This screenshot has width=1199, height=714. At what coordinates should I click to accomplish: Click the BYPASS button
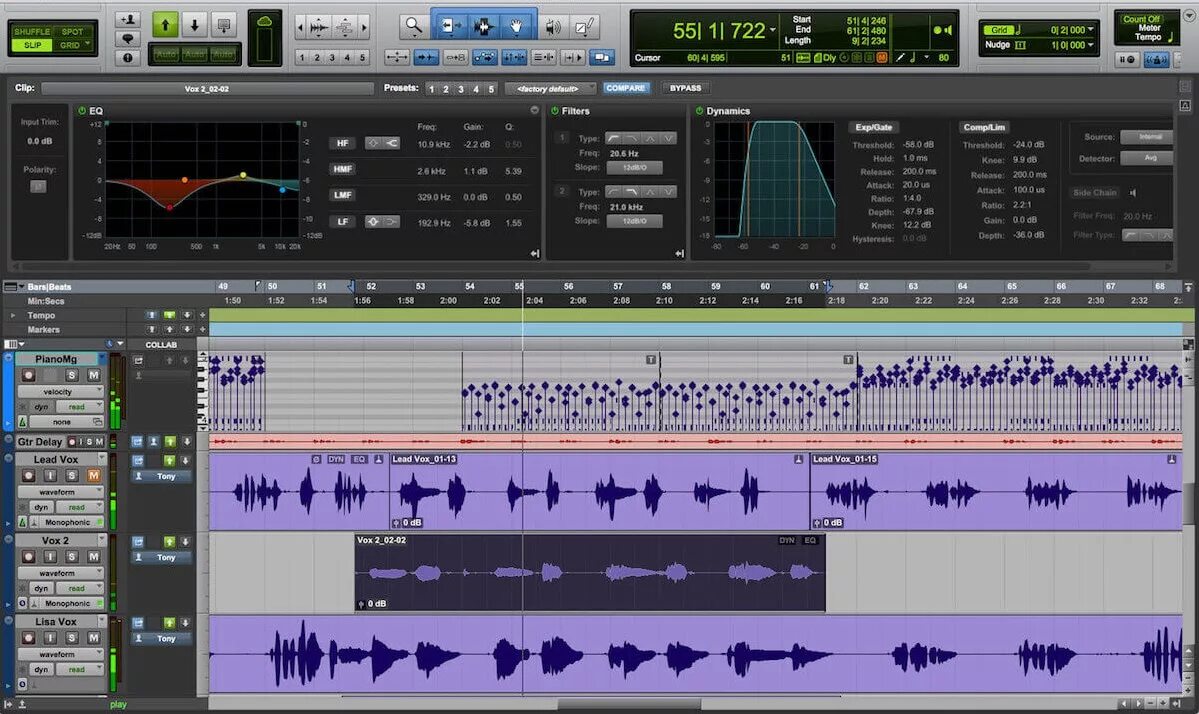tap(685, 88)
